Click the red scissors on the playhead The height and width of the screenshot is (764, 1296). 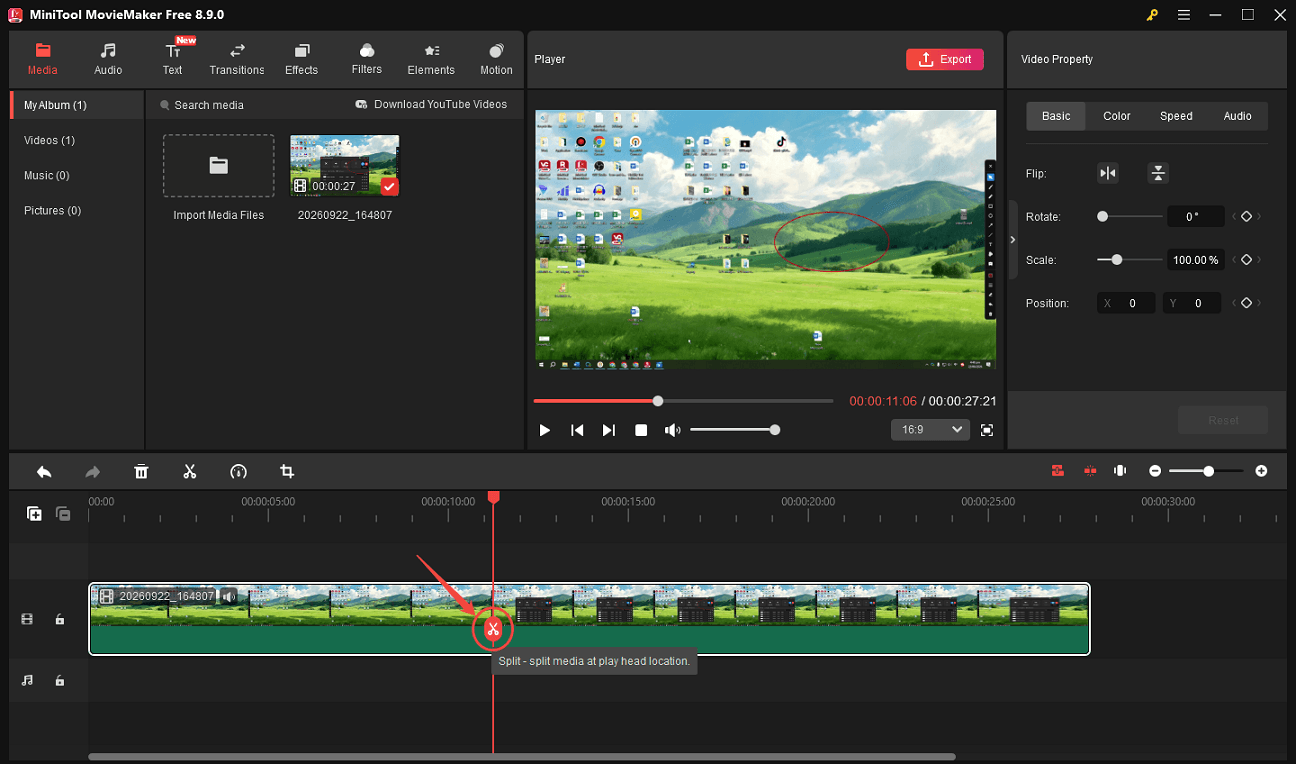[x=492, y=629]
